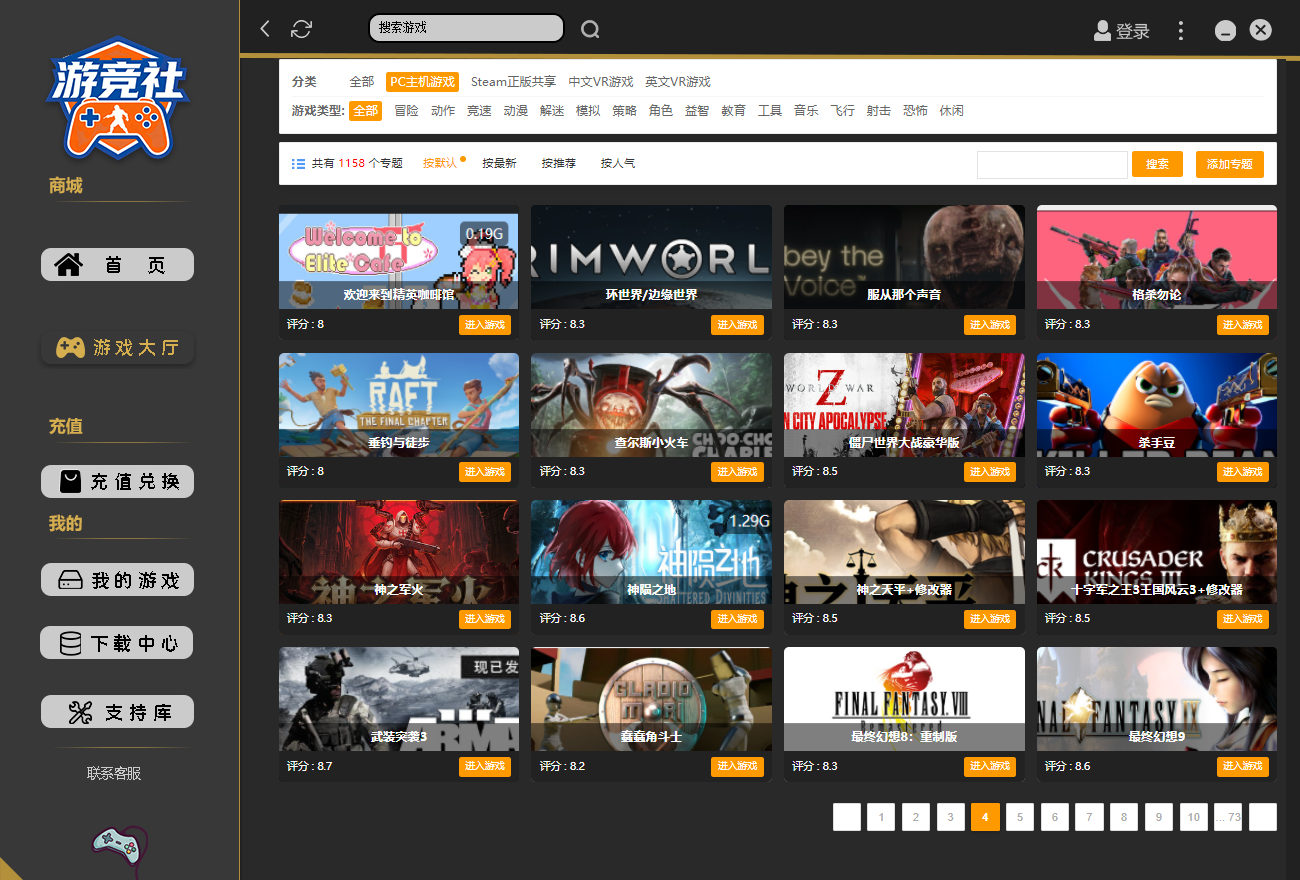The height and width of the screenshot is (880, 1300).
Task: Click 进入游戏 for 最终幻想8: 重制版
Action: pos(990,766)
